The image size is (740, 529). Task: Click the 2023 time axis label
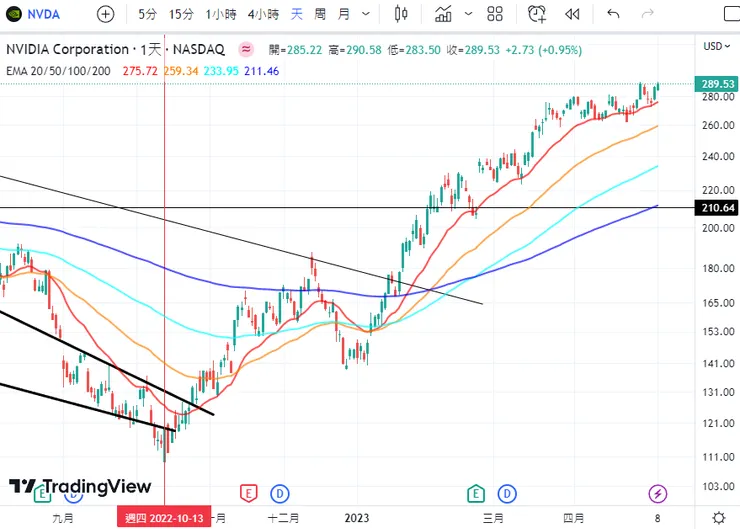tap(357, 518)
